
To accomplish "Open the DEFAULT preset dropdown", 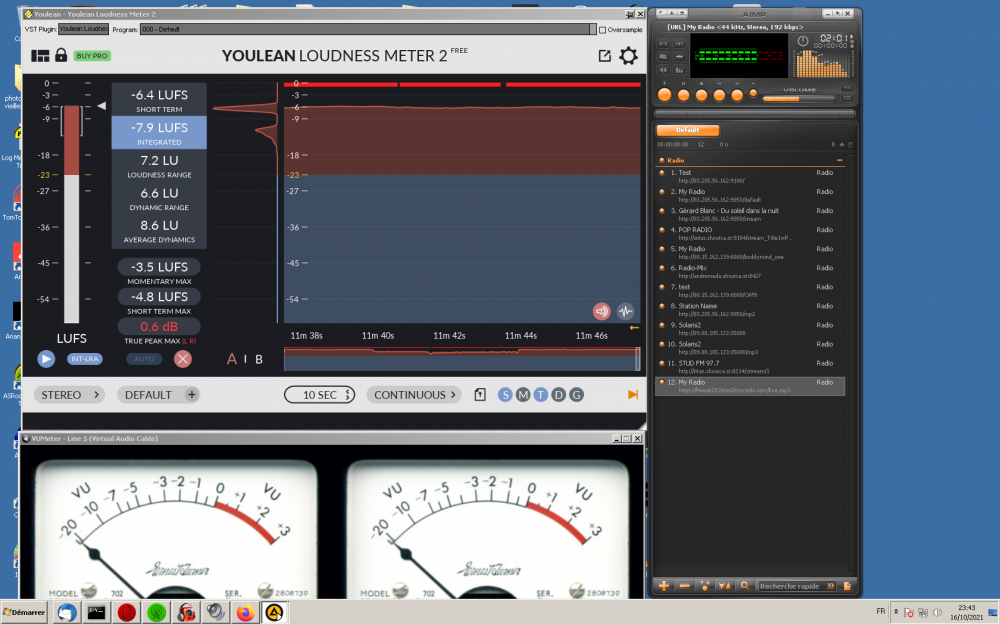I will pyautogui.click(x=149, y=395).
